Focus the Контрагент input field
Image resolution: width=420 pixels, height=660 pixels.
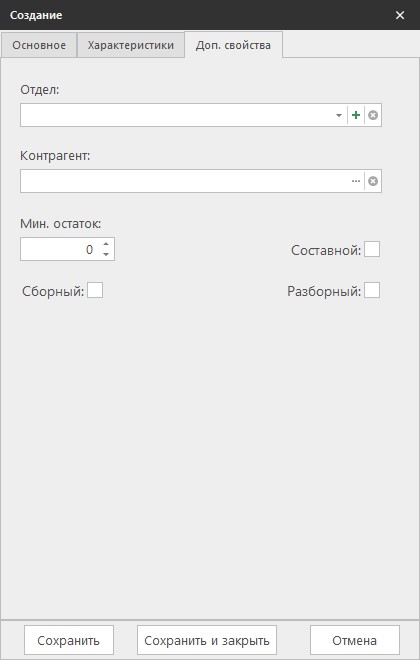pyautogui.click(x=185, y=181)
